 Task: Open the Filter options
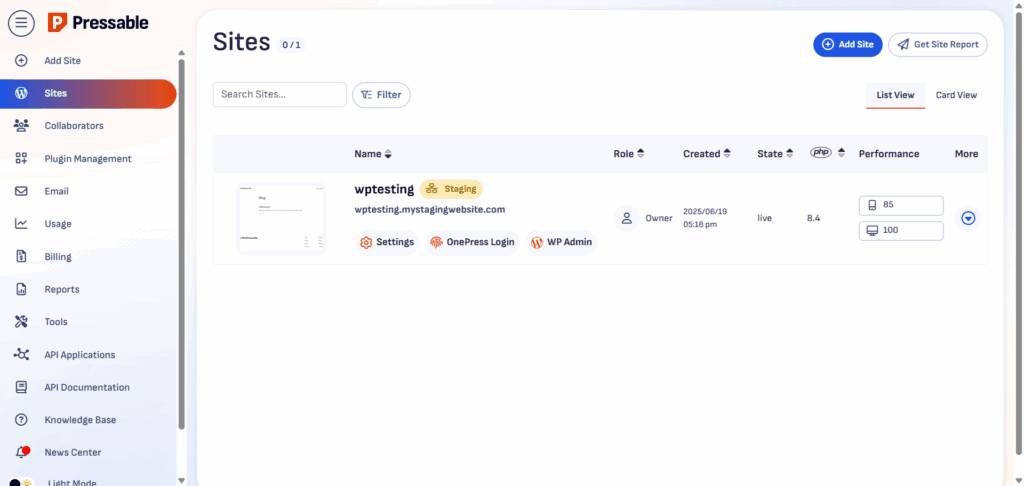coord(381,95)
